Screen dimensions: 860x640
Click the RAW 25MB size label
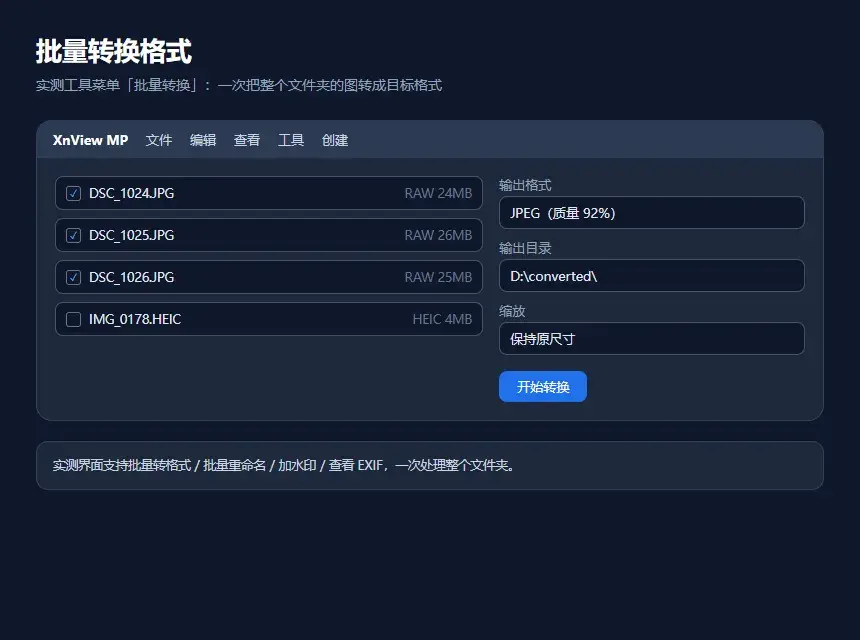(438, 277)
